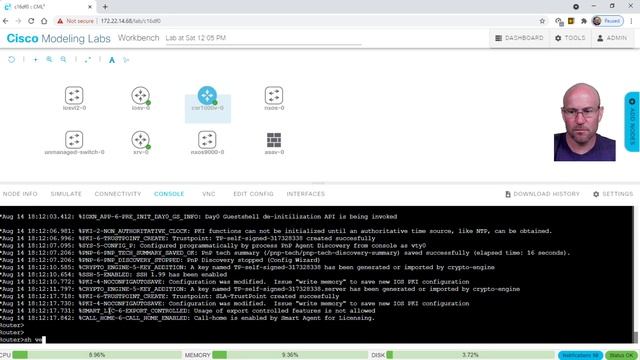Click the Not secure warning indicator
The width and height of the screenshot is (640, 360).
[76, 21]
